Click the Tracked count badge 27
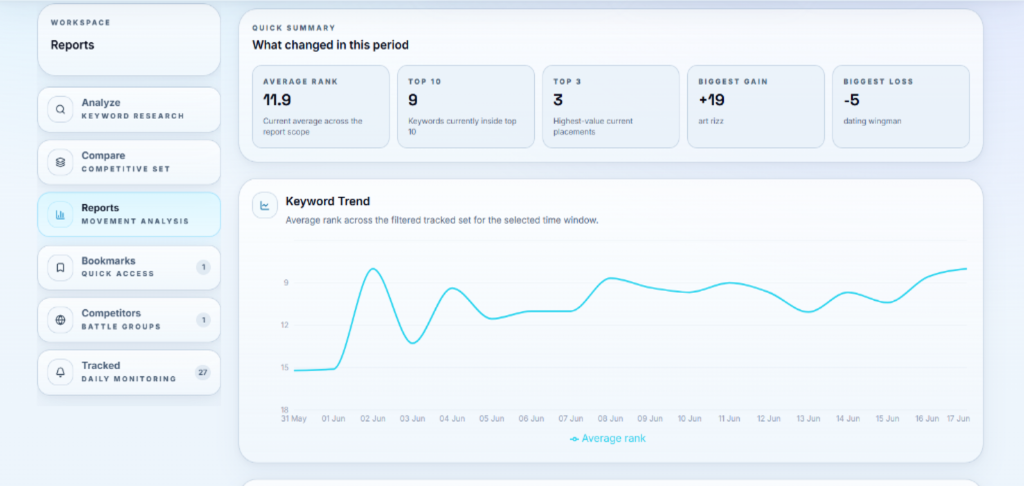1024x486 pixels. coord(203,372)
